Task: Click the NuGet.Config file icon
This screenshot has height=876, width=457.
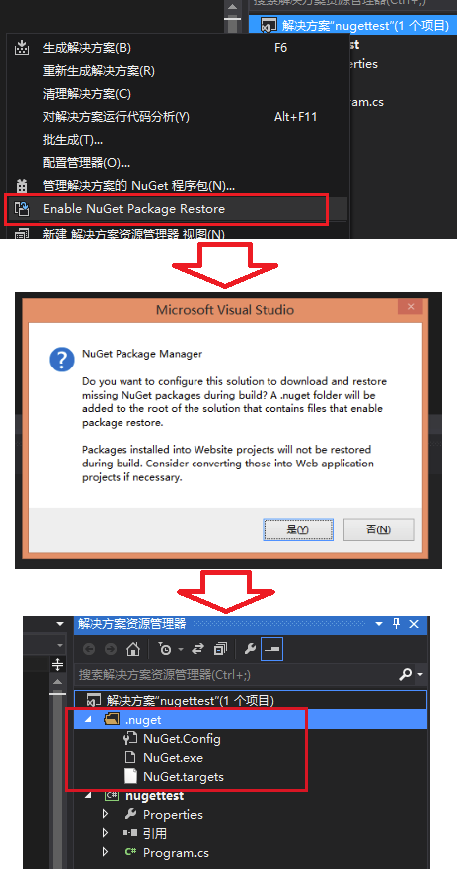Action: [x=130, y=739]
